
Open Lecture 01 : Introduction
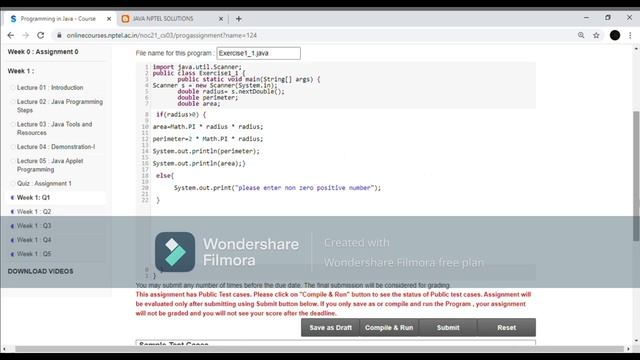point(50,87)
